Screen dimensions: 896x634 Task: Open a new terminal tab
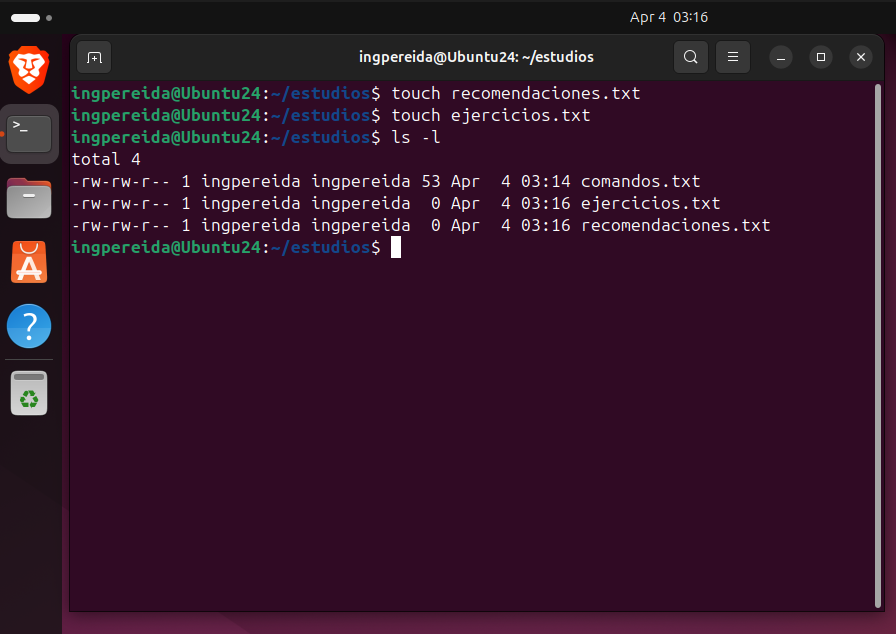pyautogui.click(x=94, y=57)
